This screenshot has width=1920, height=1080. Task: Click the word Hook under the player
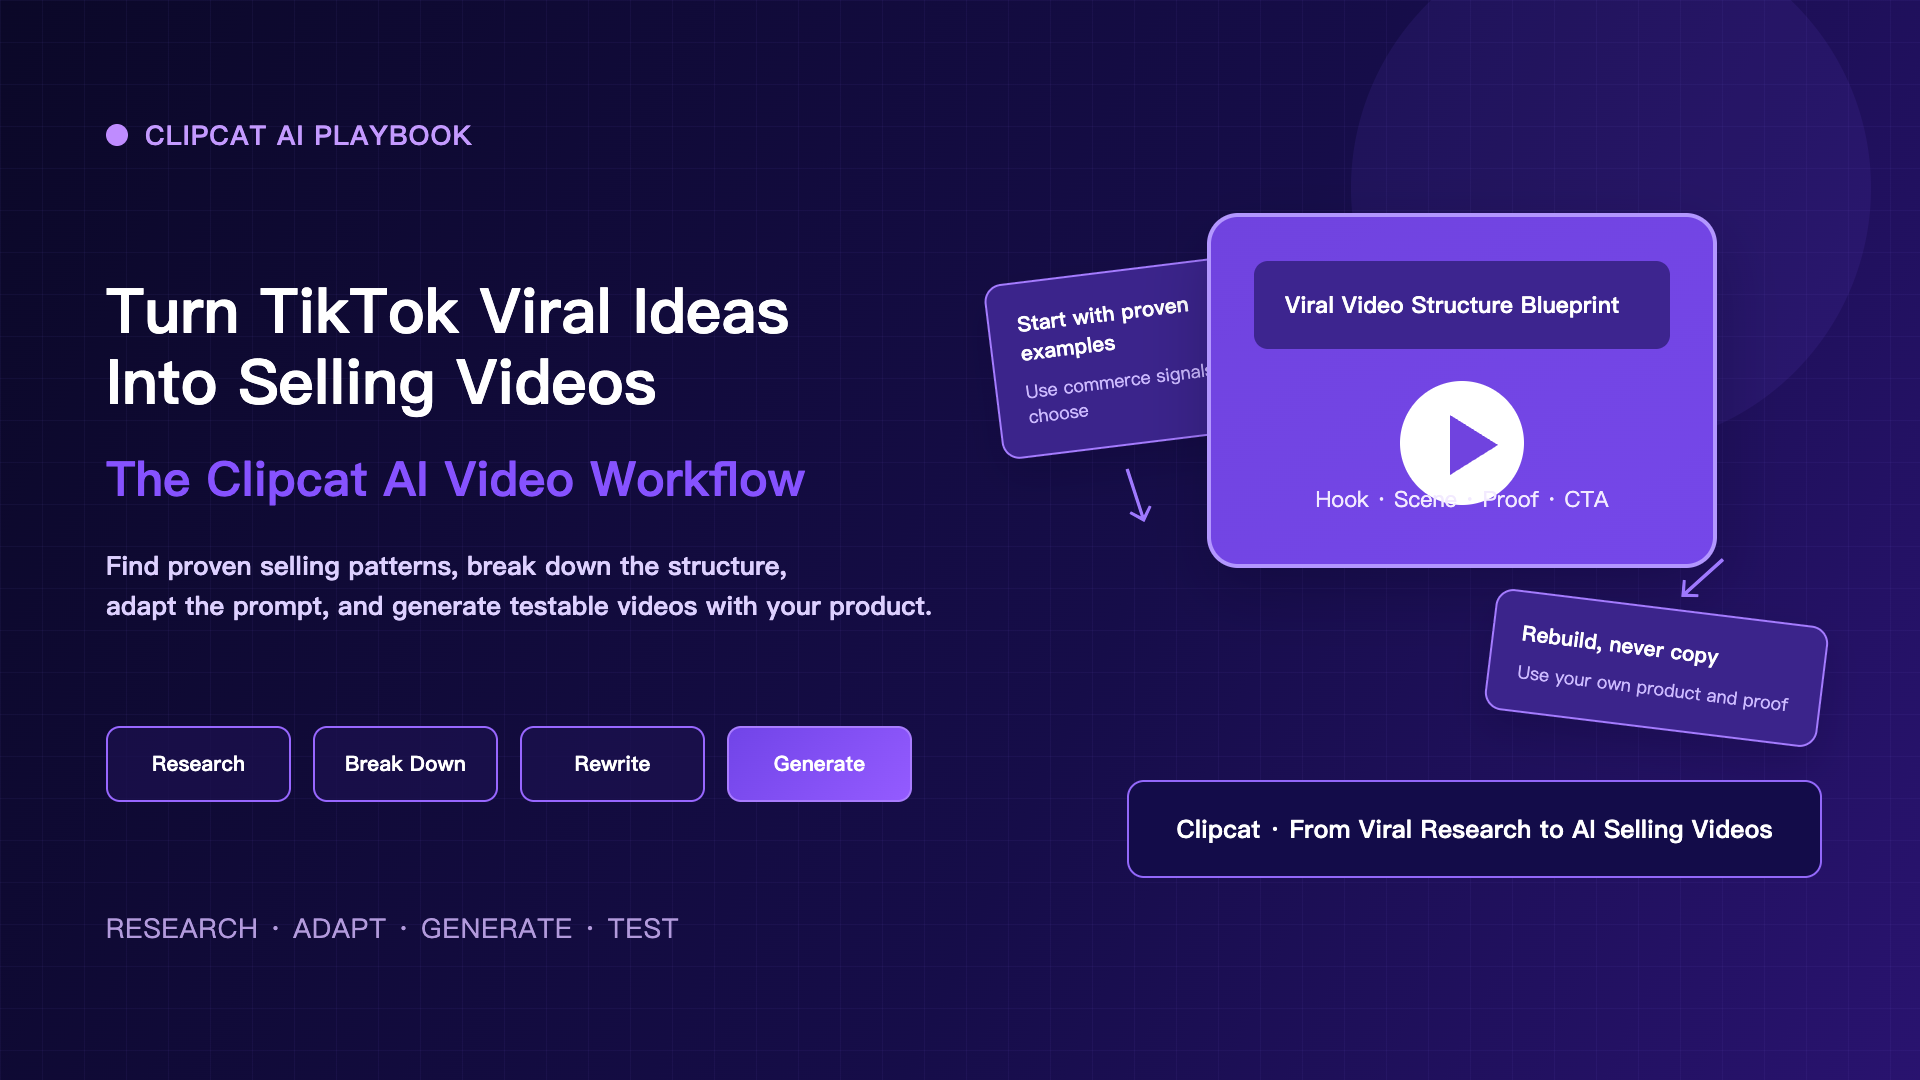click(1341, 500)
